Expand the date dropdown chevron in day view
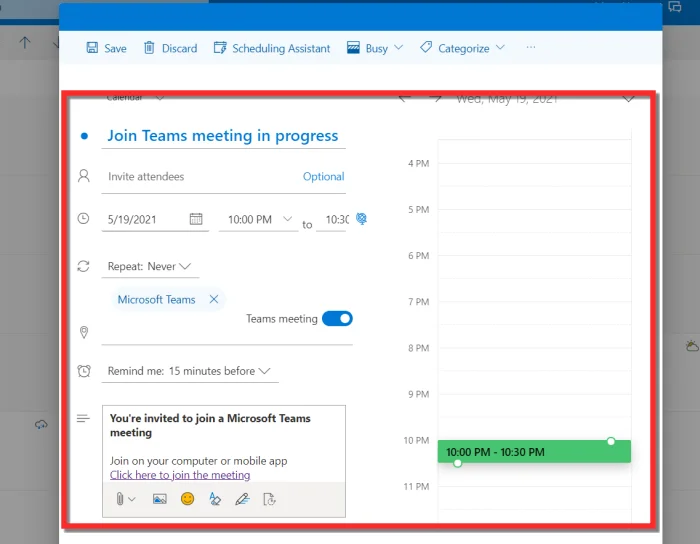Screen dimensions: 700x544 click(628, 99)
